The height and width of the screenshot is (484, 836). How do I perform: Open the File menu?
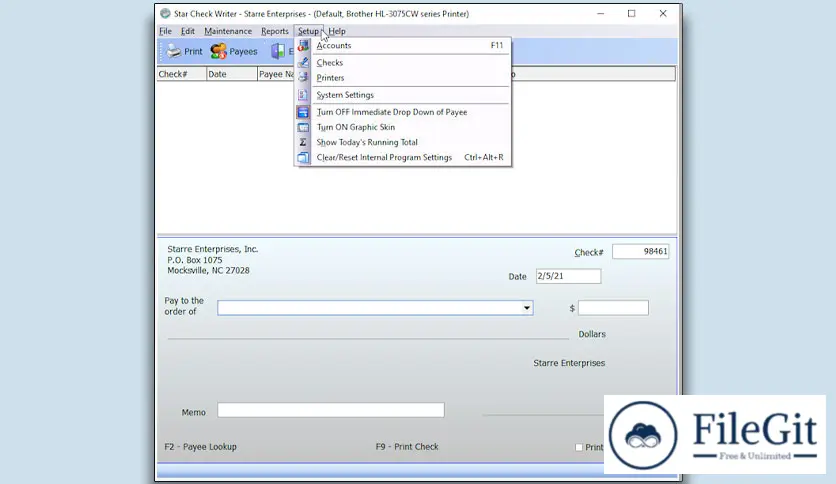point(165,31)
